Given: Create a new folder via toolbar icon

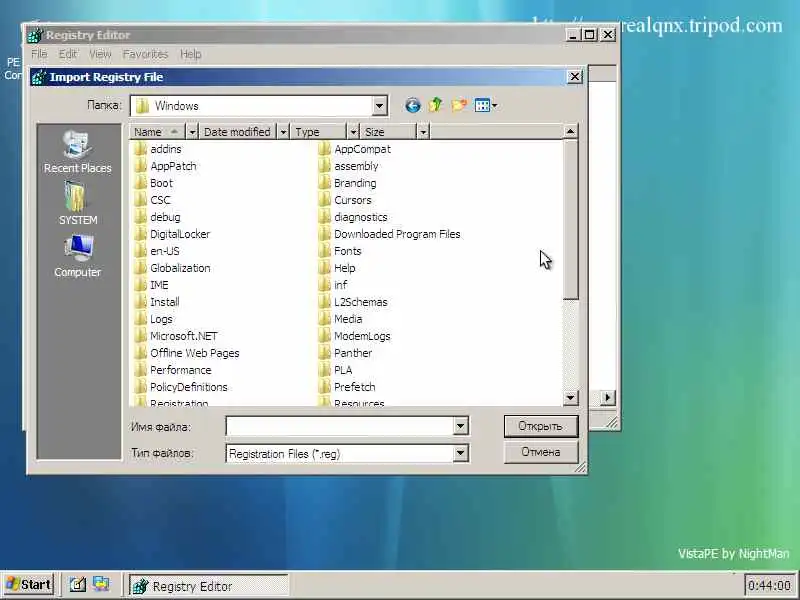Looking at the screenshot, I should click(459, 105).
